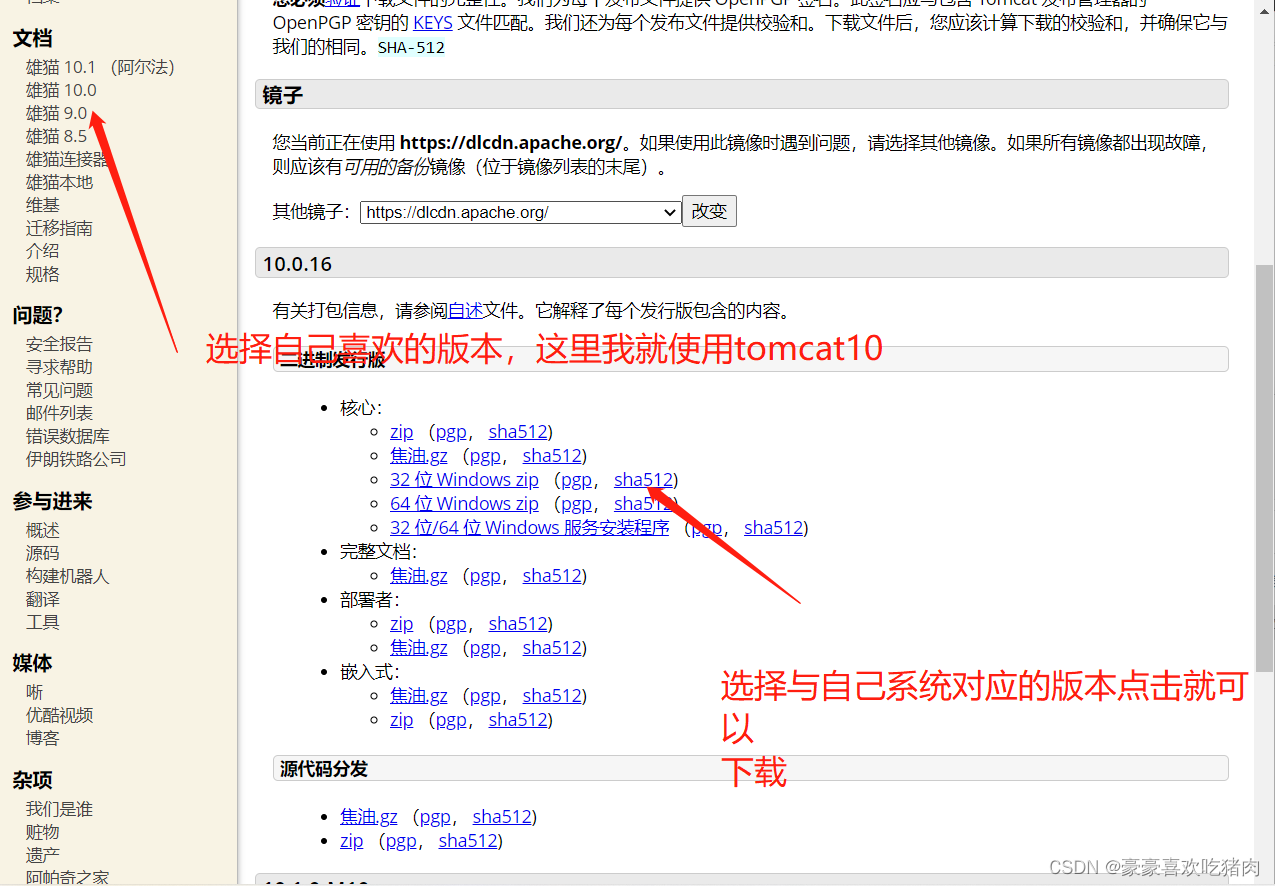Open 源码 sidebar link
1275x886 pixels.
[x=43, y=553]
